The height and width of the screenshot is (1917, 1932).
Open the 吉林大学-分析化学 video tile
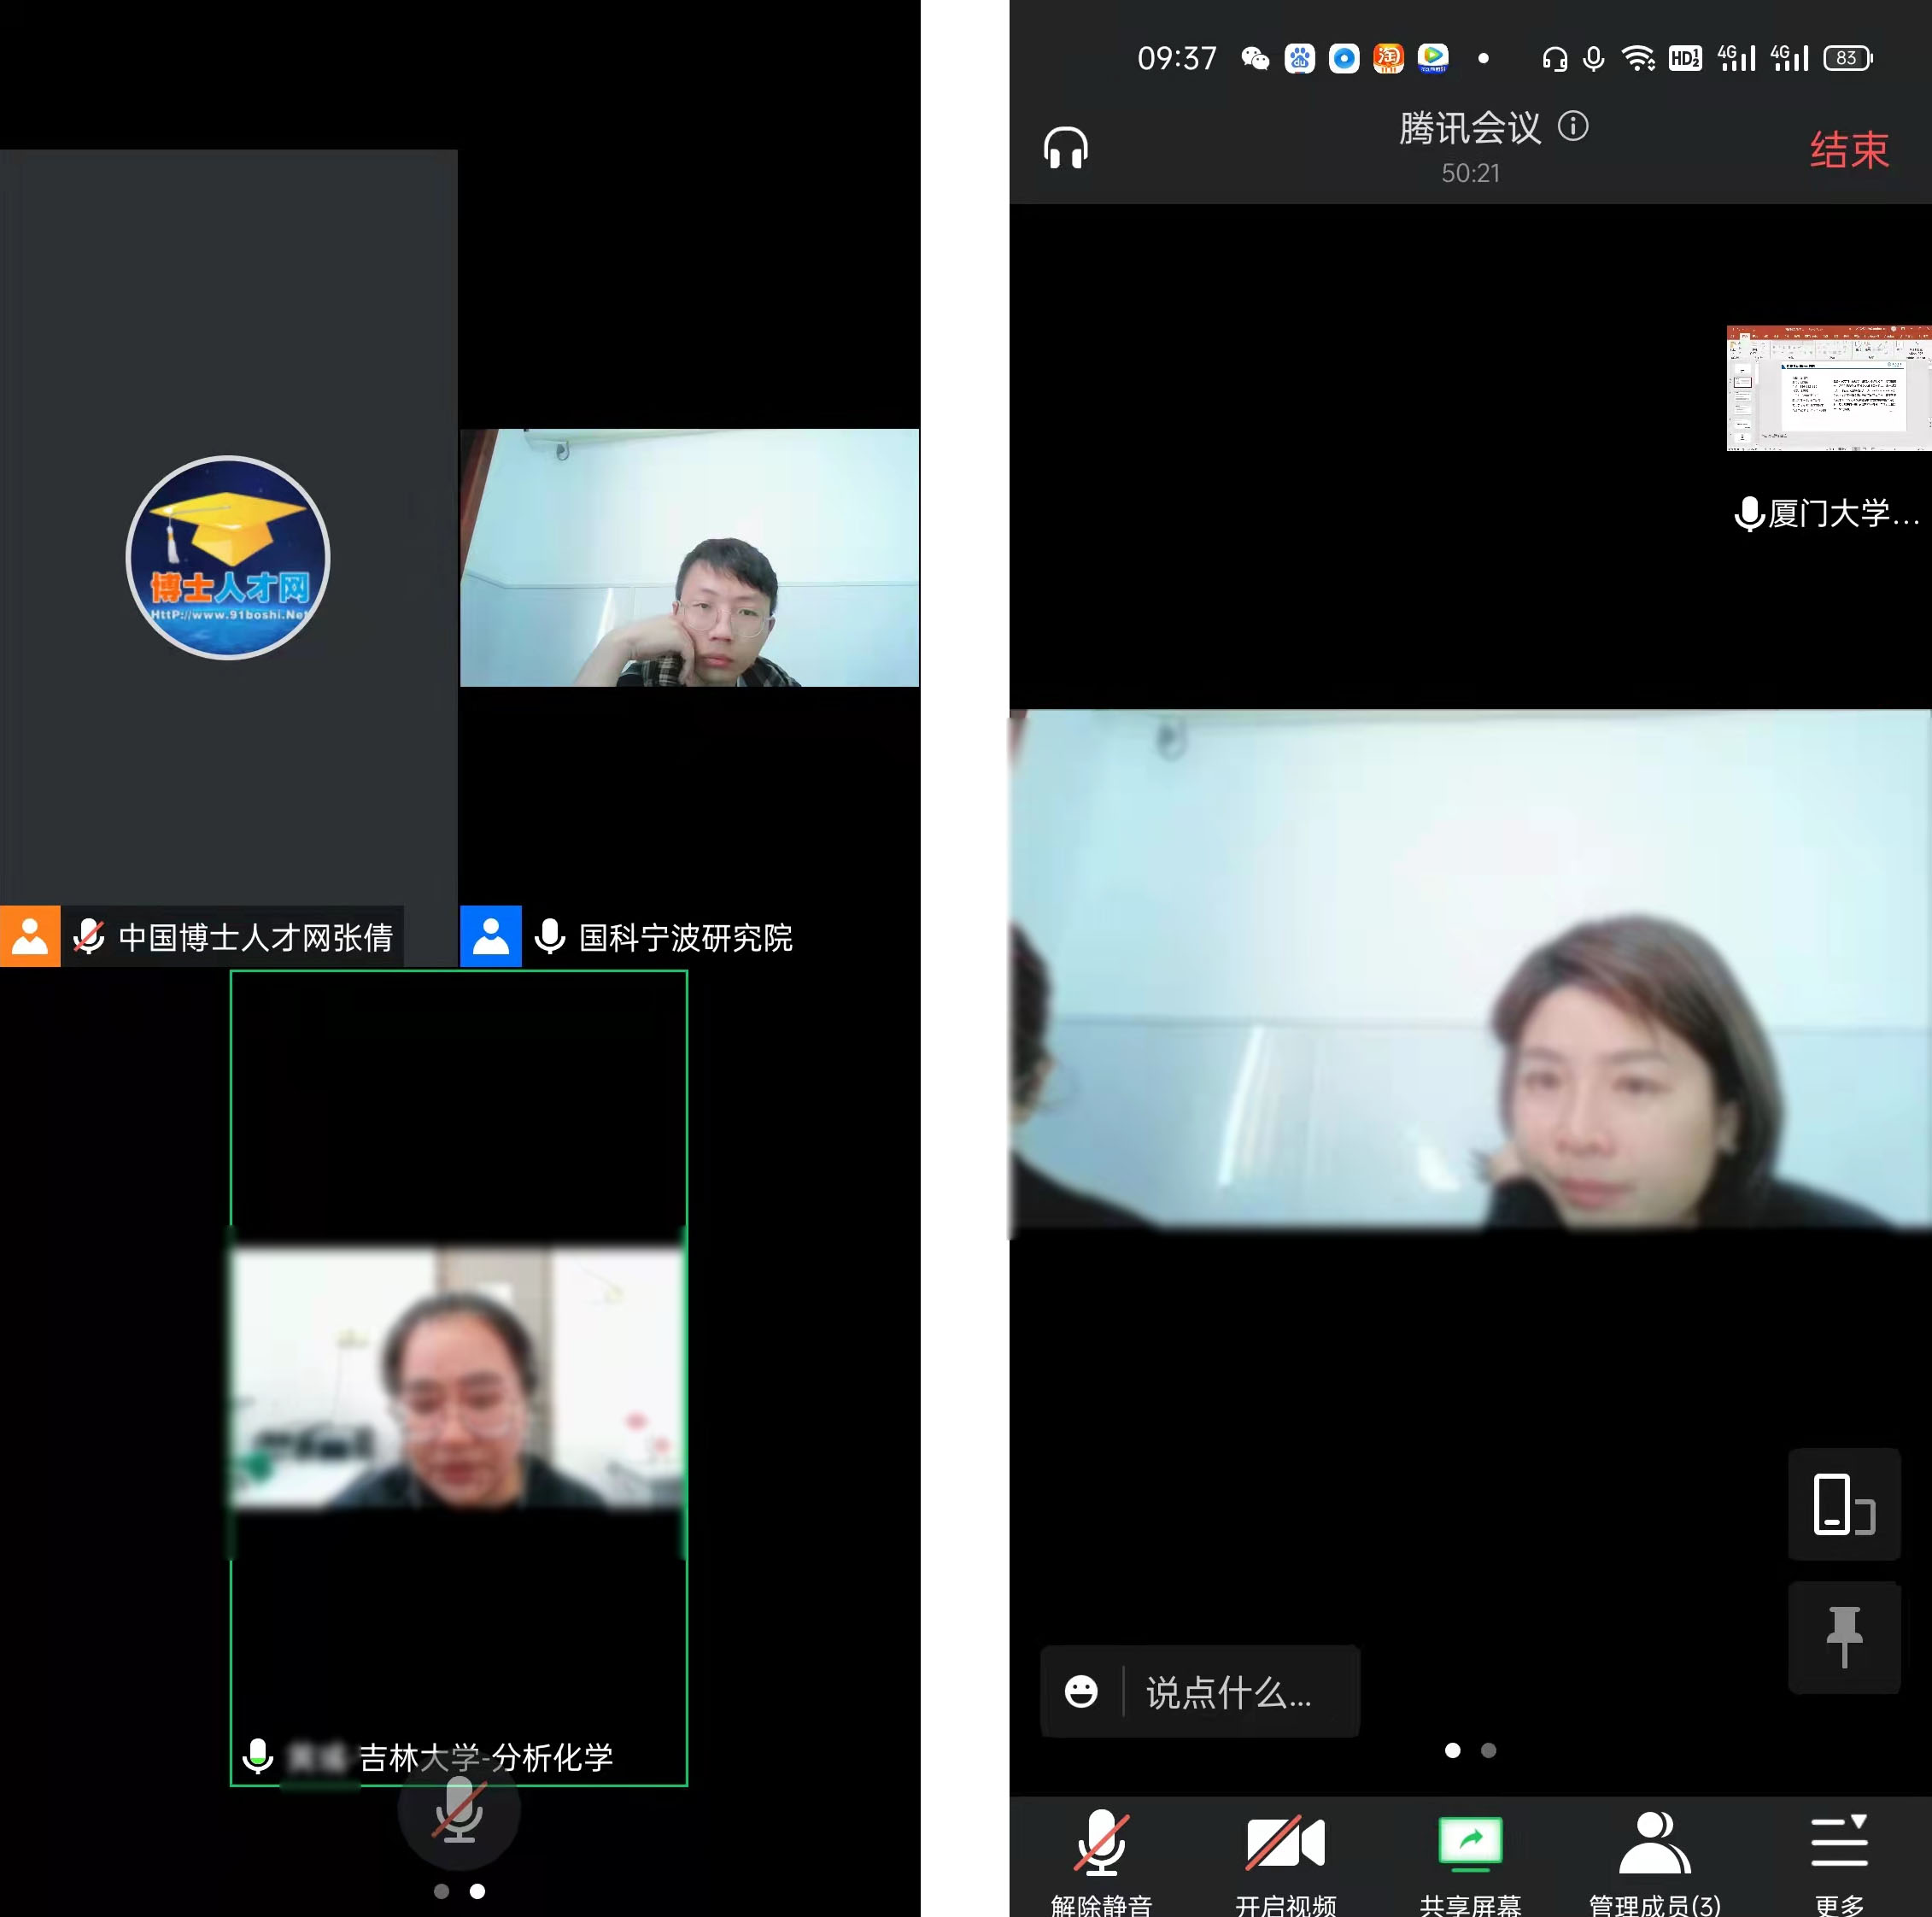point(459,1378)
